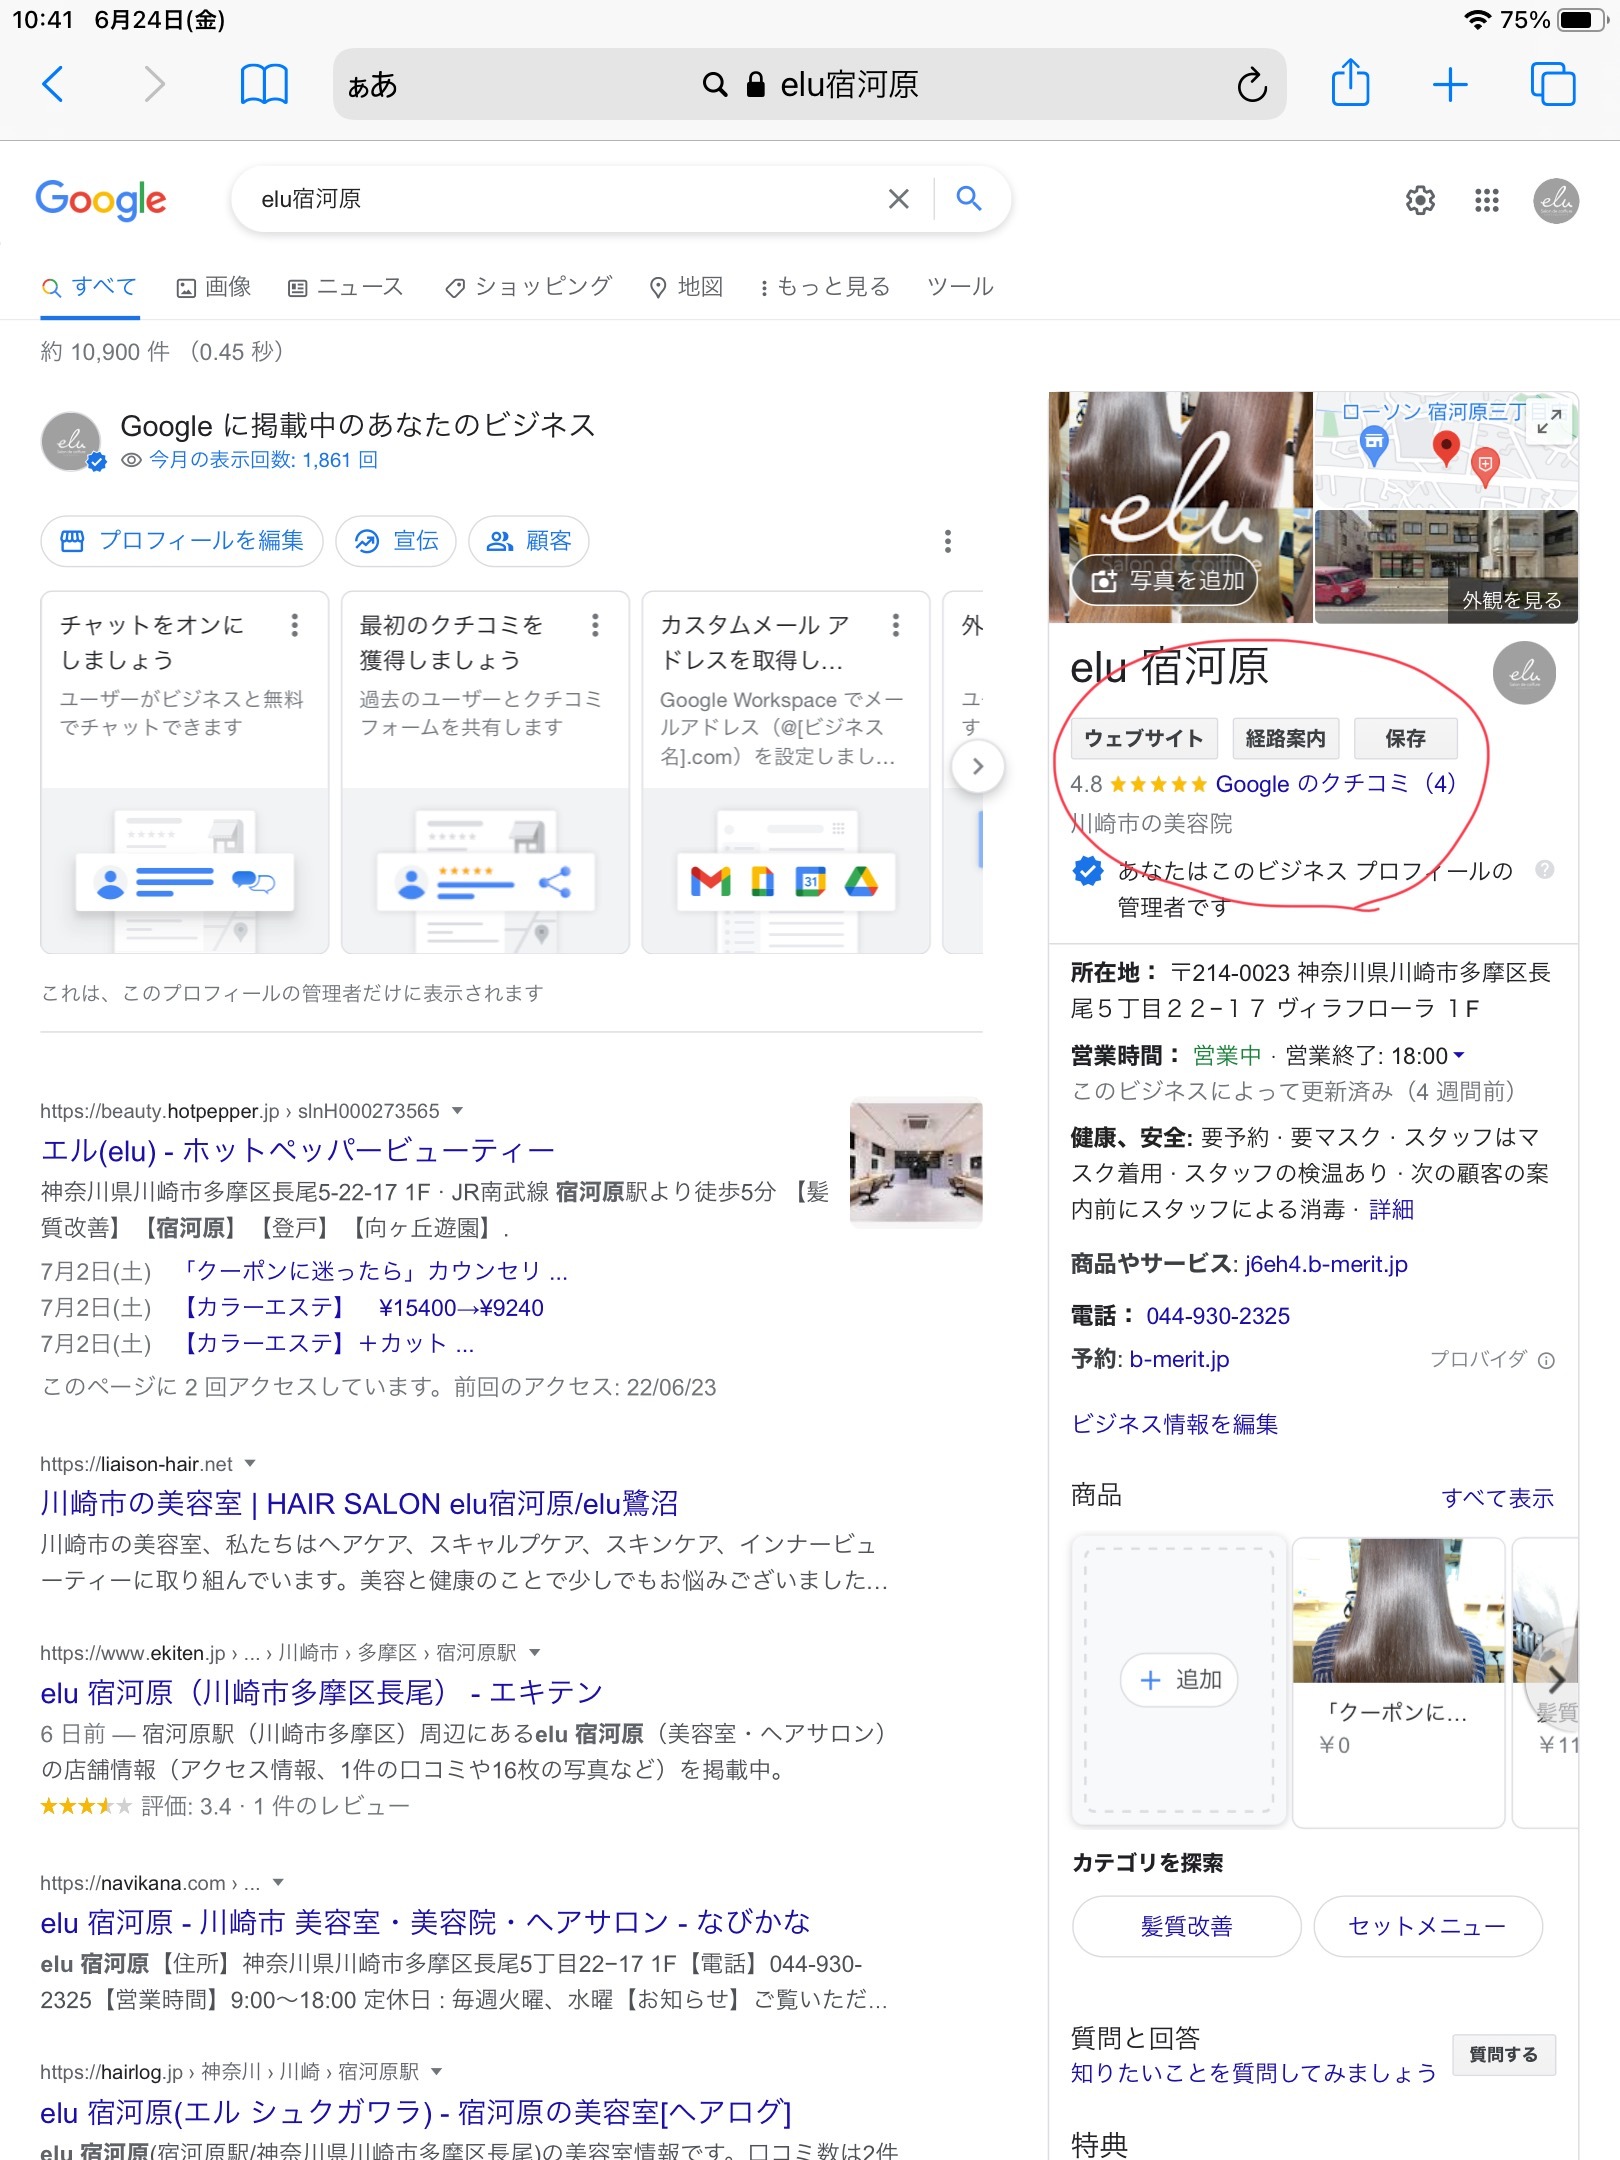The width and height of the screenshot is (1620, 2160).
Task: Expand hairlog.jp URL dropdown arrow
Action: pos(436,2071)
